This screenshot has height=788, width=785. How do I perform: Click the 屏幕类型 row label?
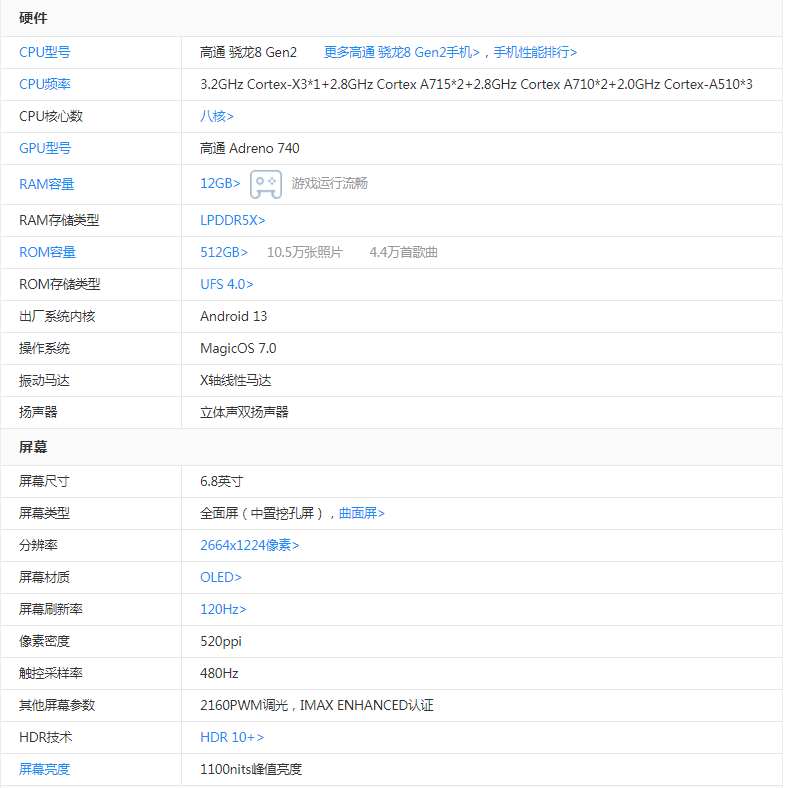[44, 514]
